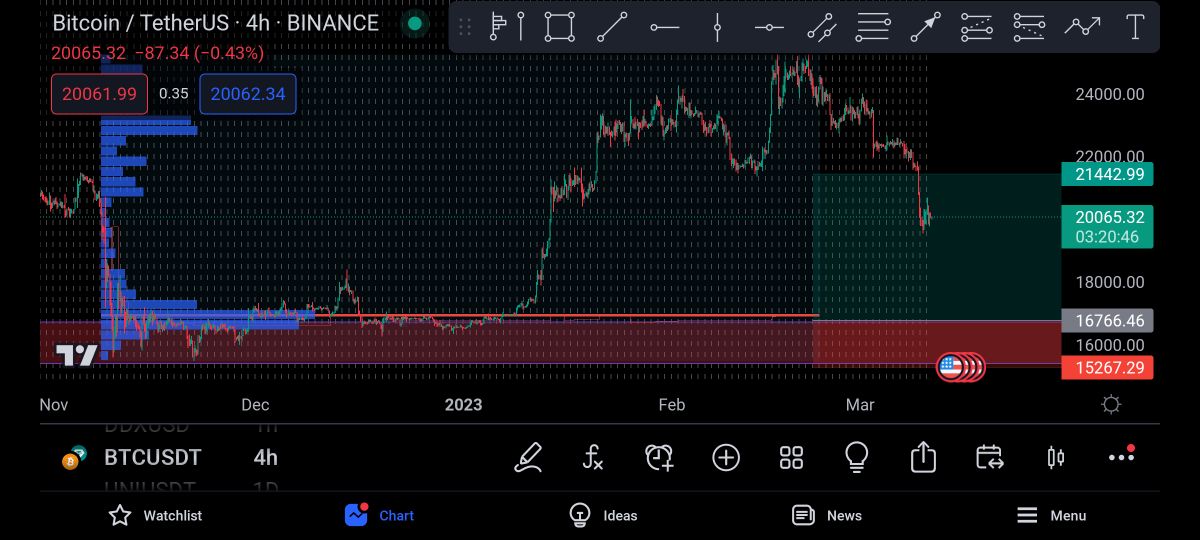This screenshot has height=540, width=1200.
Task: Click the 21442.99 take-profit price label
Action: click(x=1108, y=175)
